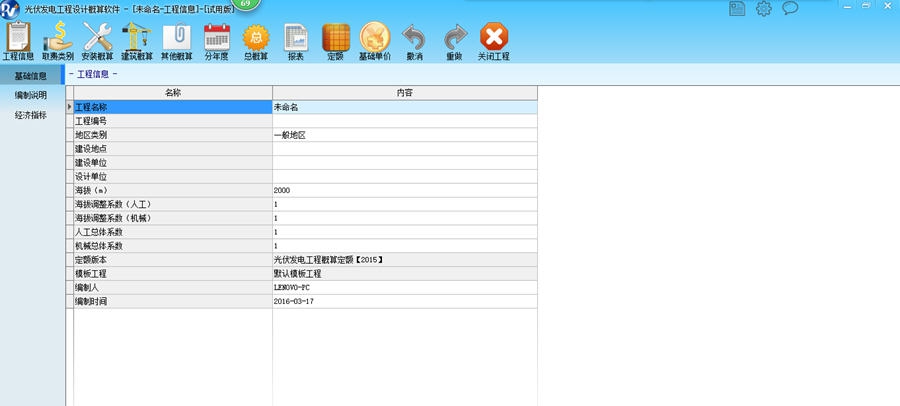Click the document icon in title bar
The image size is (900, 406).
coord(737,8)
